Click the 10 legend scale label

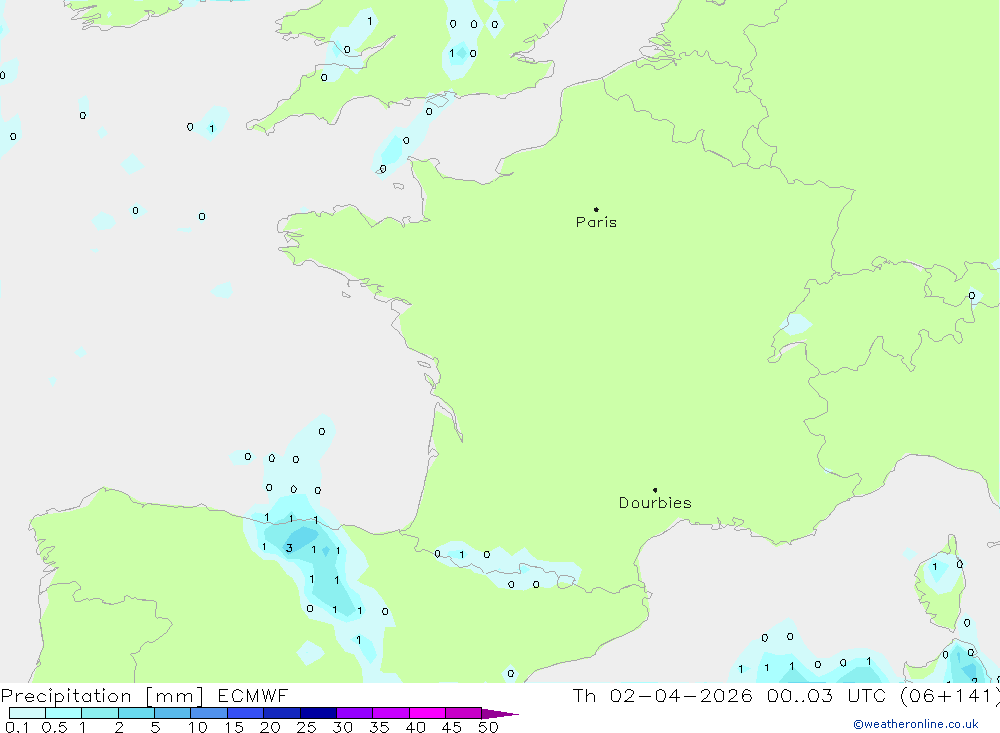pos(198,727)
